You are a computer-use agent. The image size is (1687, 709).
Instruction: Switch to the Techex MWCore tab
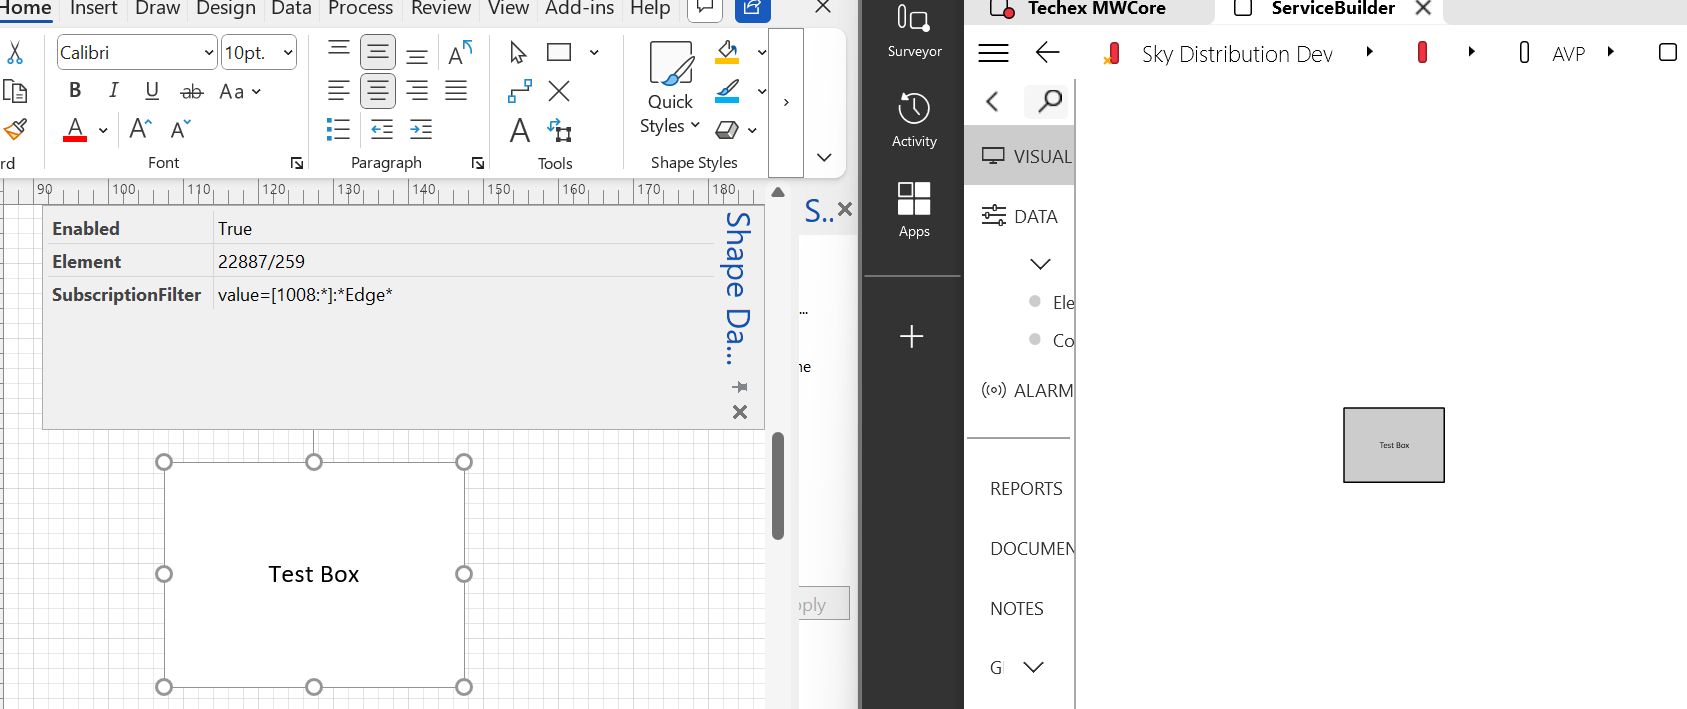[x=1095, y=9]
